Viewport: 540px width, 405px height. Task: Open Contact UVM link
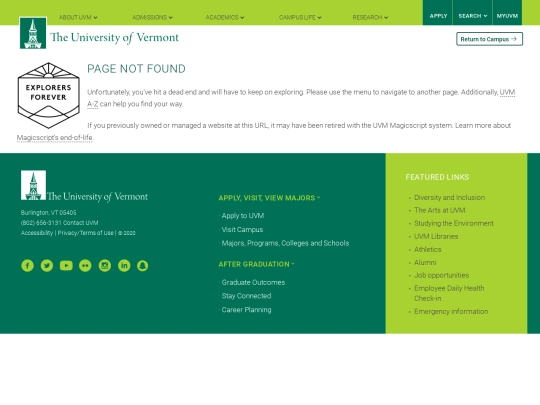click(x=81, y=223)
